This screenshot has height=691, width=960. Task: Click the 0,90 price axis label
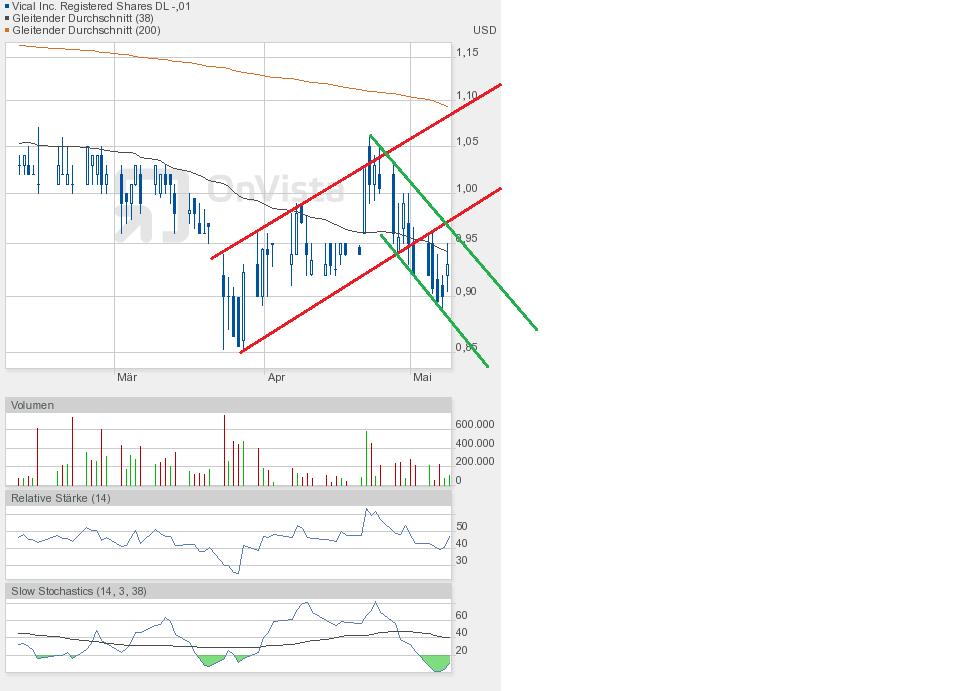coord(466,291)
